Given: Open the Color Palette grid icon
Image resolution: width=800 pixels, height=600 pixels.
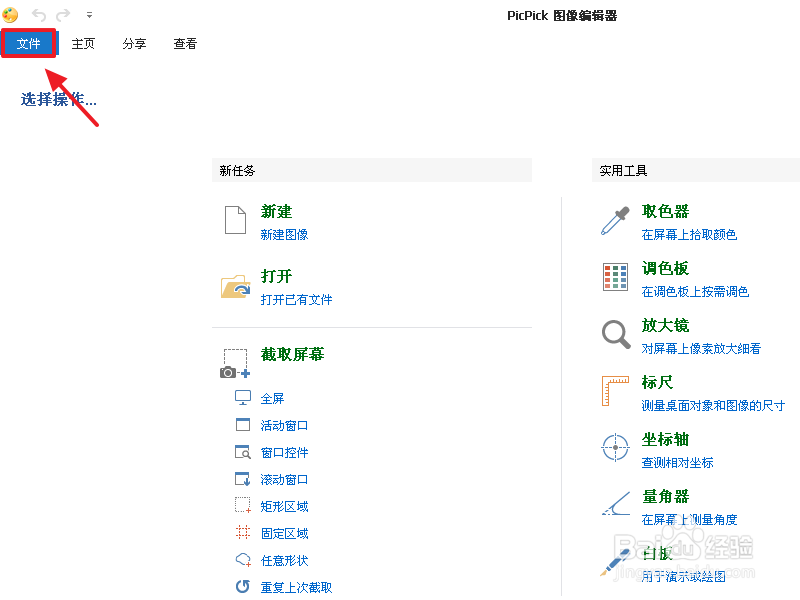Looking at the screenshot, I should [615, 277].
